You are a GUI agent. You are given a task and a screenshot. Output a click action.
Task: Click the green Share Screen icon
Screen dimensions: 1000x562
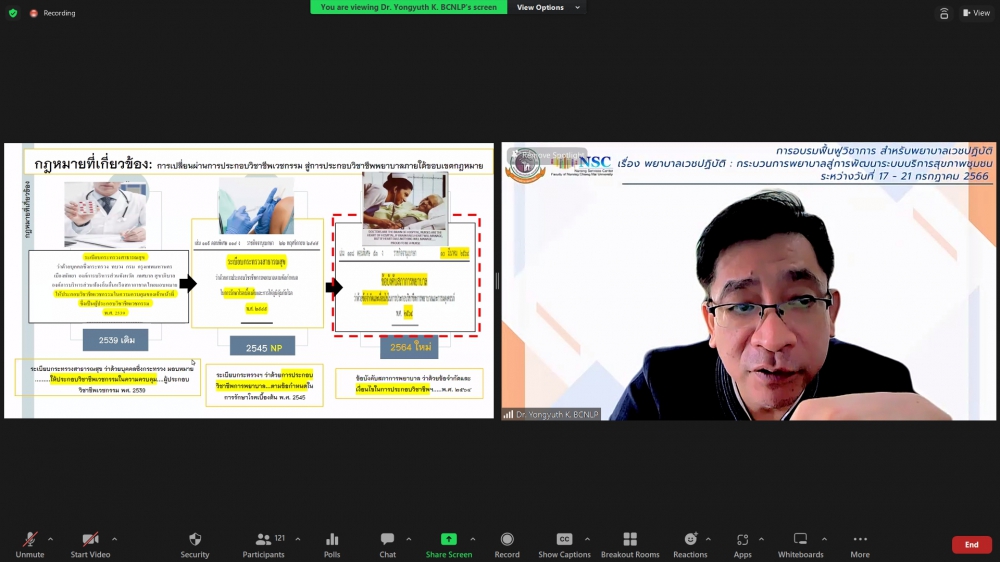[449, 540]
